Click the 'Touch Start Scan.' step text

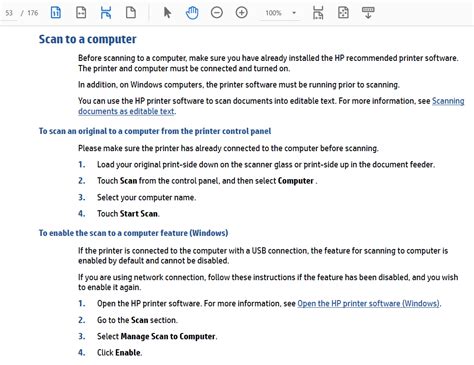click(128, 213)
